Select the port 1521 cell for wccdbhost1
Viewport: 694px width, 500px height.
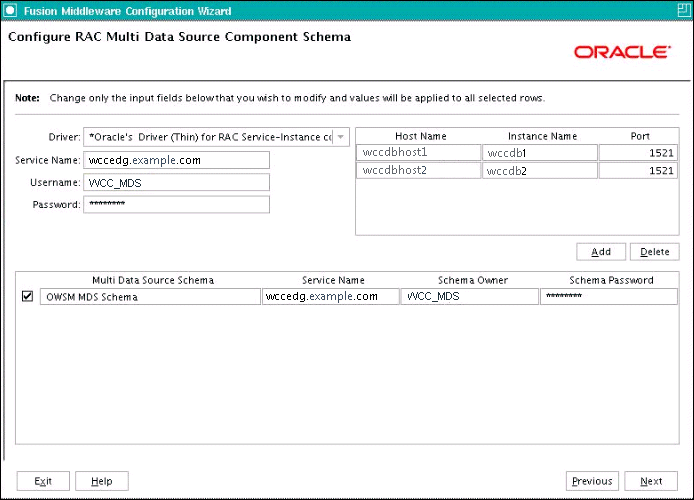click(x=639, y=153)
